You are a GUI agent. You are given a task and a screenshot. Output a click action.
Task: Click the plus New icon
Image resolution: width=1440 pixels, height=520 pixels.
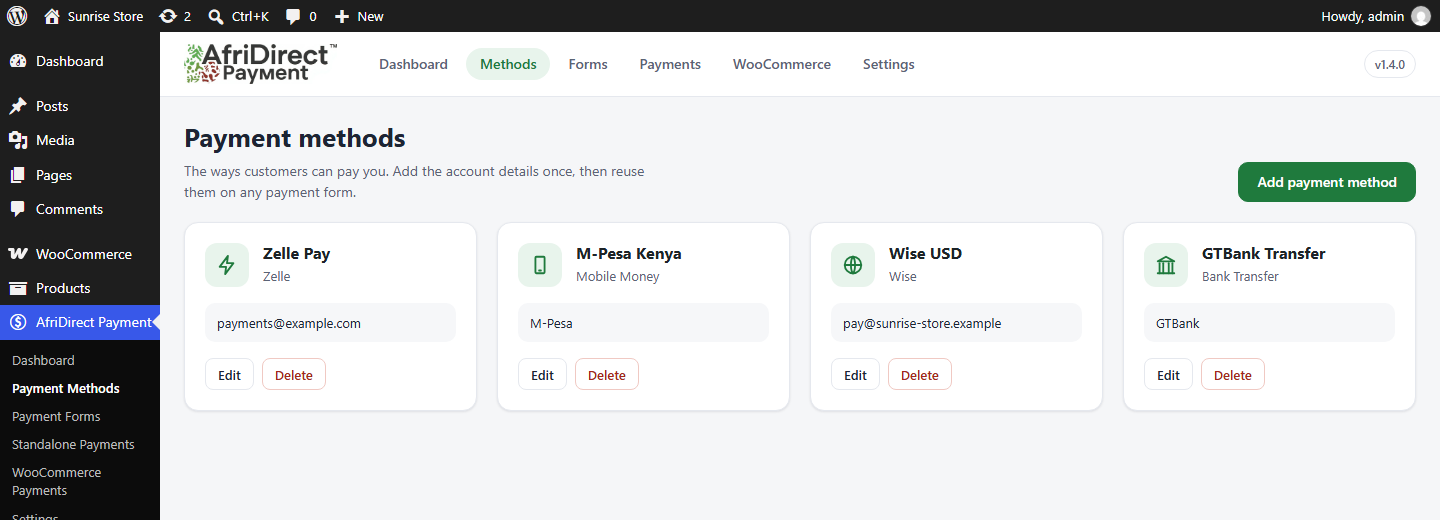342,16
